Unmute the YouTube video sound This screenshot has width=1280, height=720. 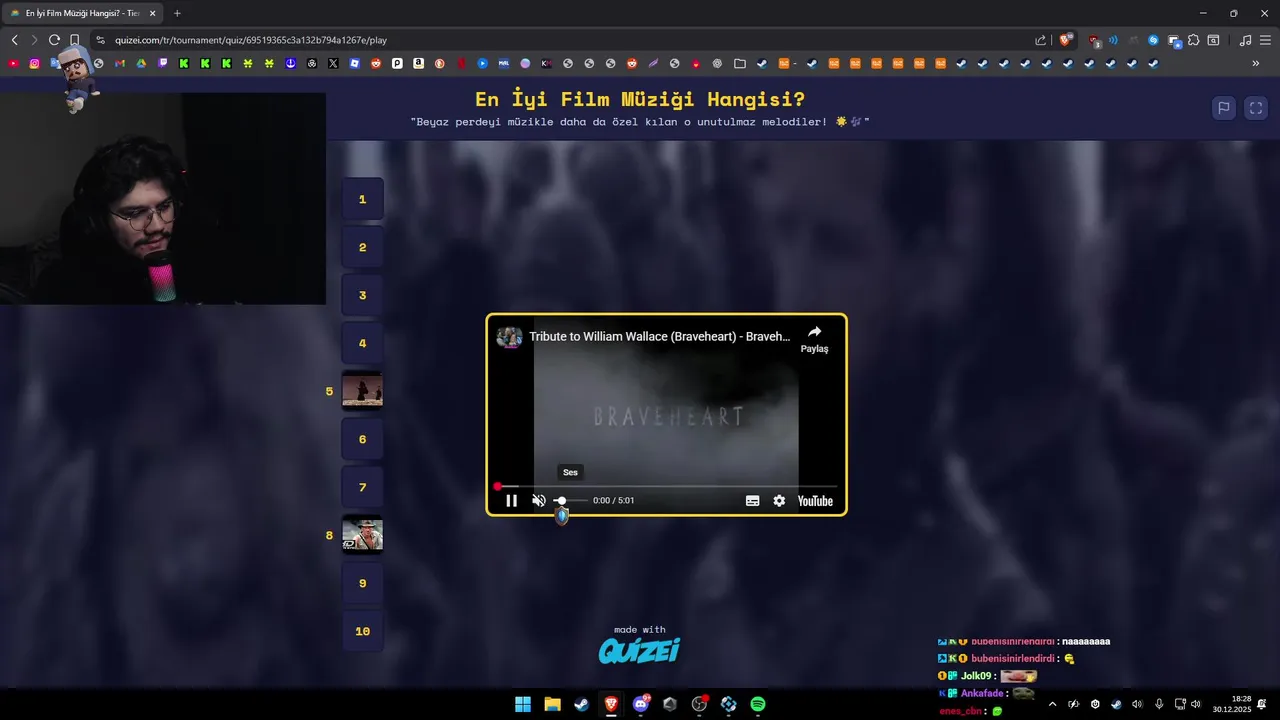pos(539,501)
